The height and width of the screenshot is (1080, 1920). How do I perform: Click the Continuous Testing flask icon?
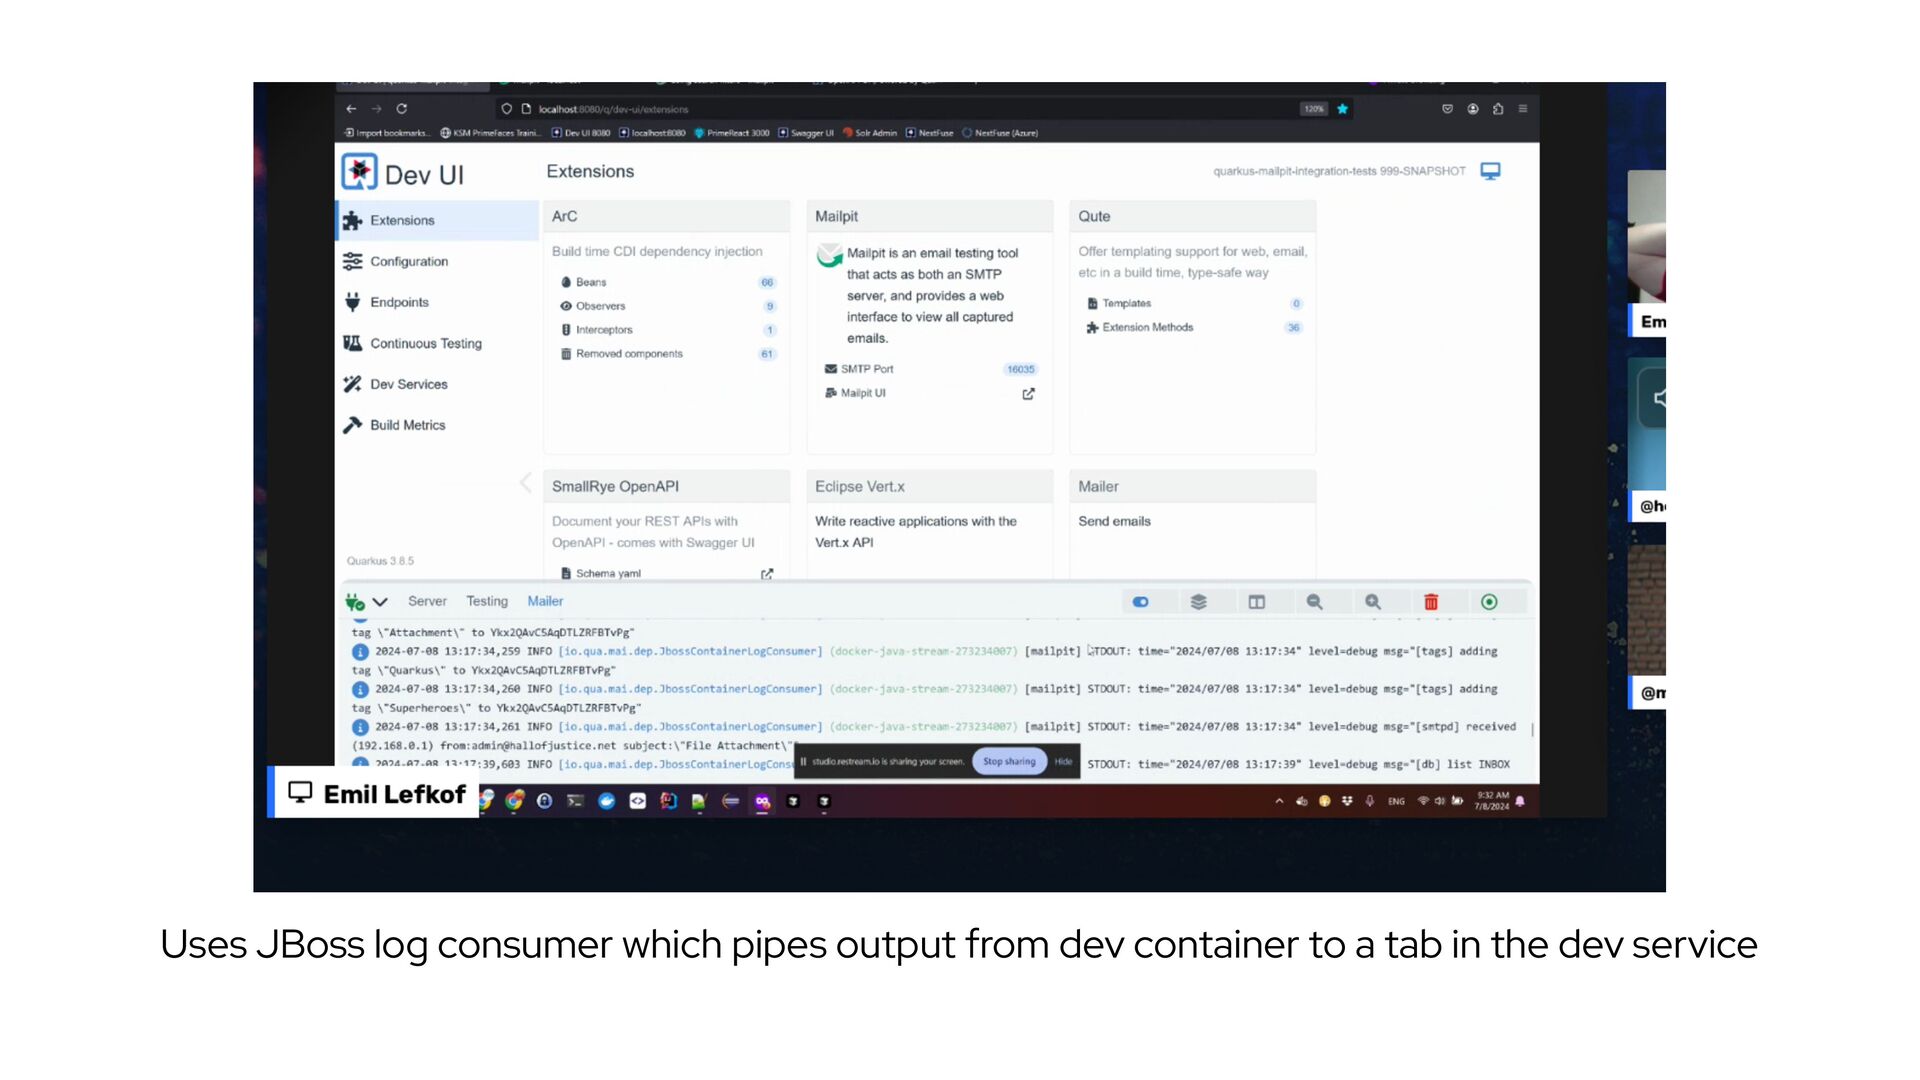(x=352, y=343)
